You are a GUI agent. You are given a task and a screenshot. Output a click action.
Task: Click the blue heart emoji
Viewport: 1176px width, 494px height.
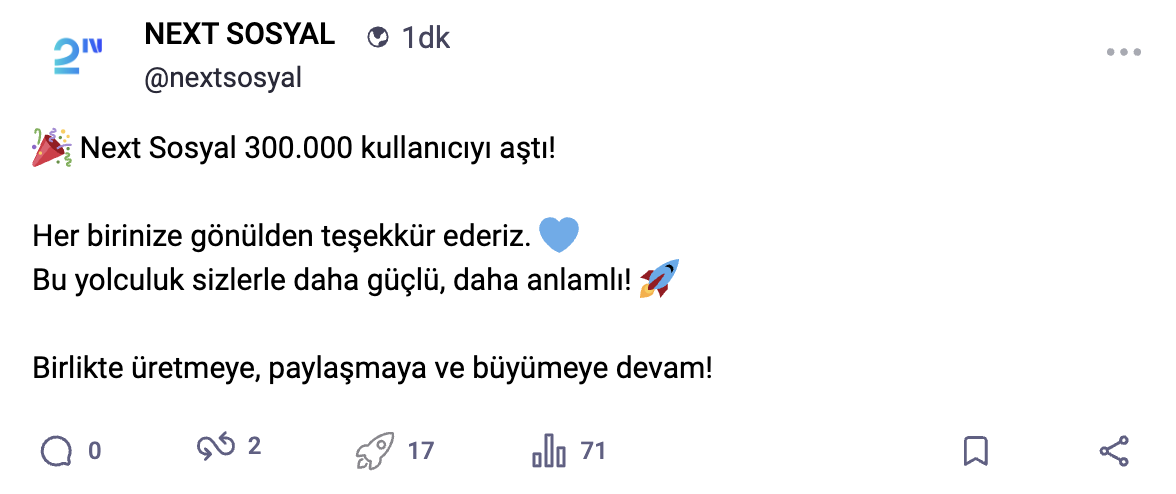(x=558, y=235)
